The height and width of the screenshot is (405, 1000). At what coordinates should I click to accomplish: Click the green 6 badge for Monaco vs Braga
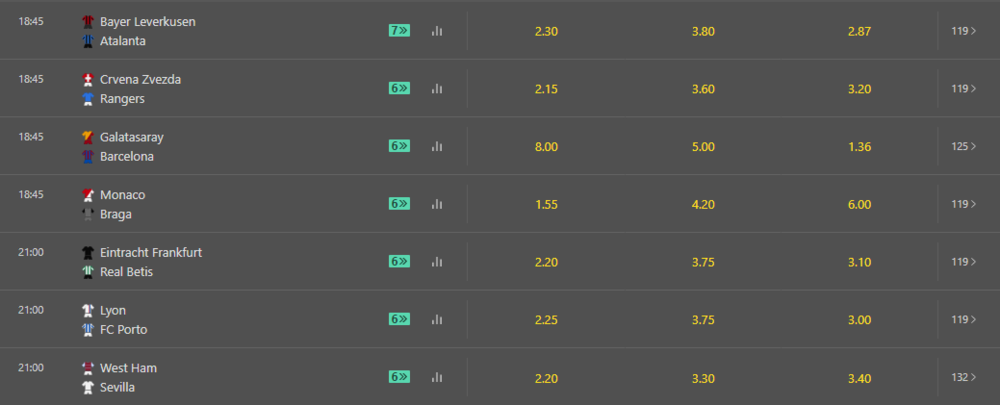[399, 203]
